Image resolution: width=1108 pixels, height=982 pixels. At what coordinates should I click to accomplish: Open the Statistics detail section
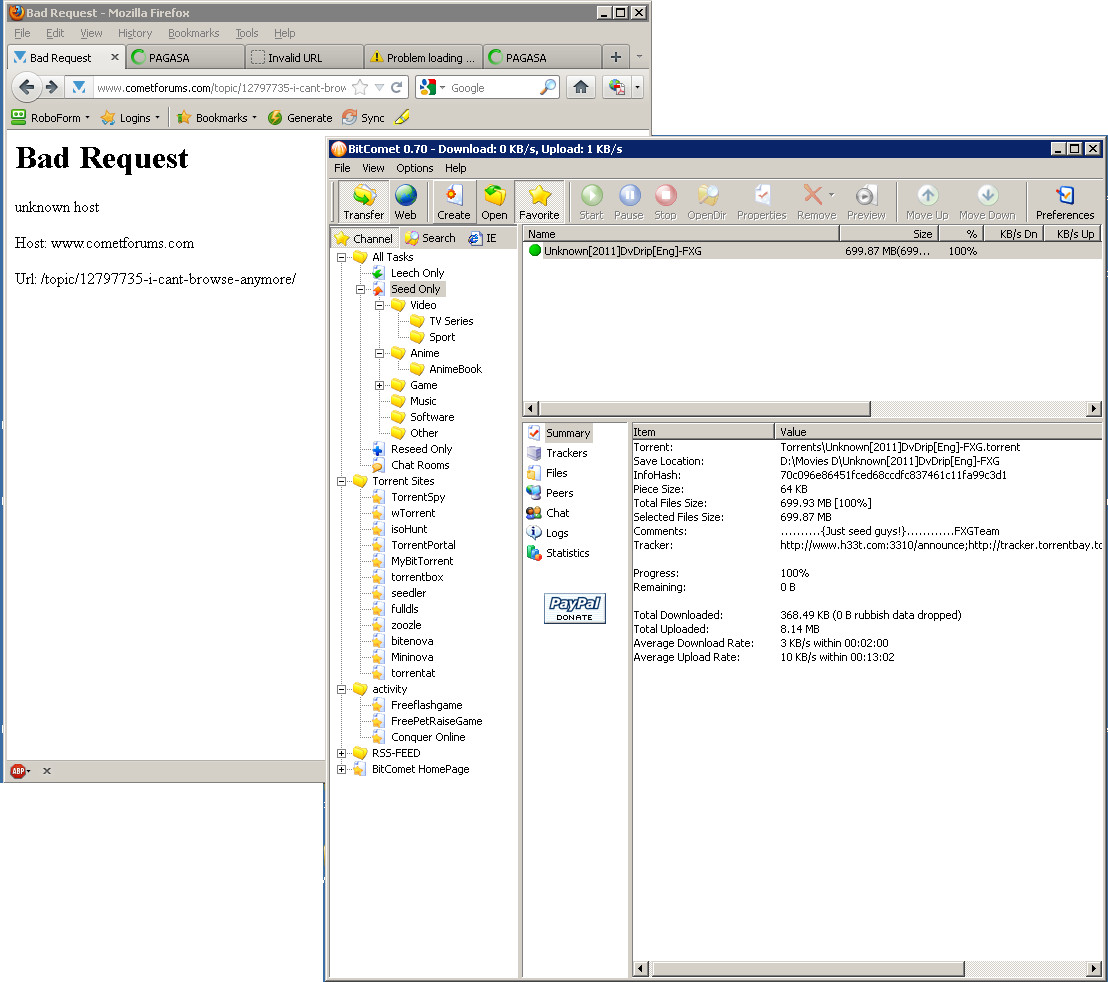(558, 553)
